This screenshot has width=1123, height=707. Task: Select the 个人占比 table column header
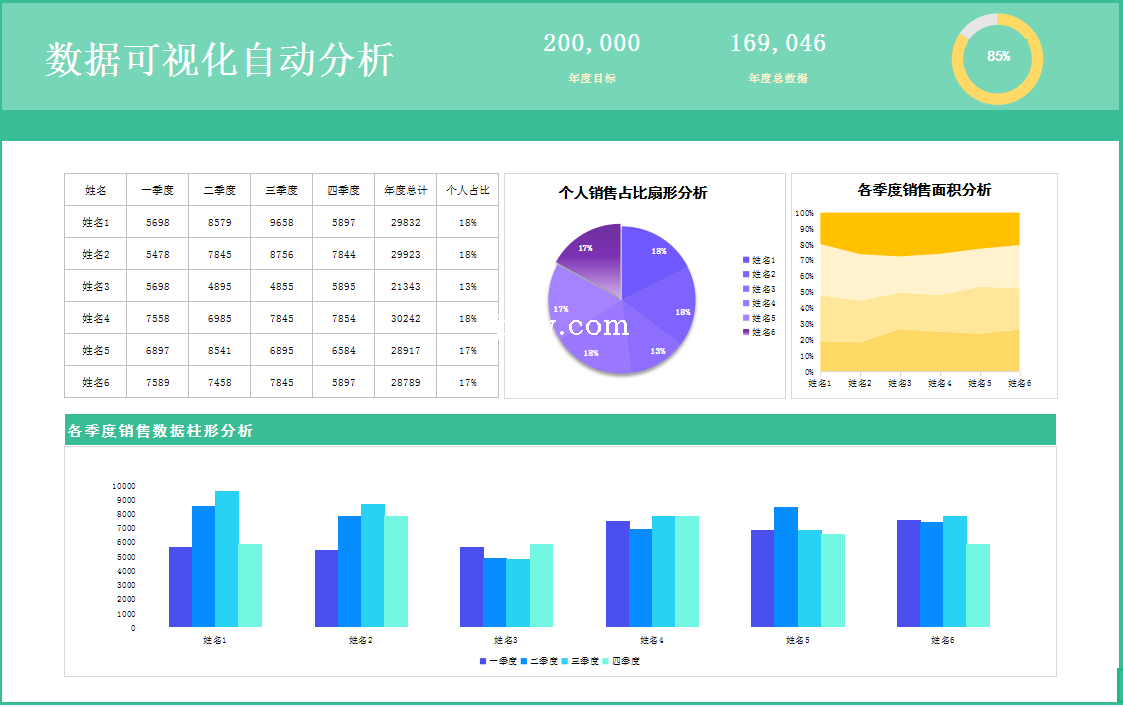pyautogui.click(x=467, y=190)
